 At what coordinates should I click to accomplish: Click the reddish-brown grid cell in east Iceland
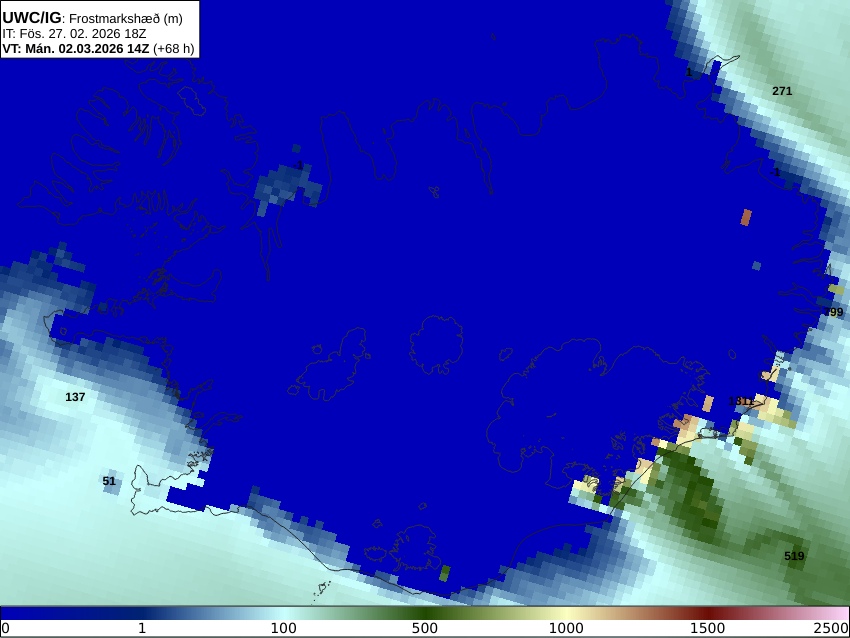coord(746,217)
